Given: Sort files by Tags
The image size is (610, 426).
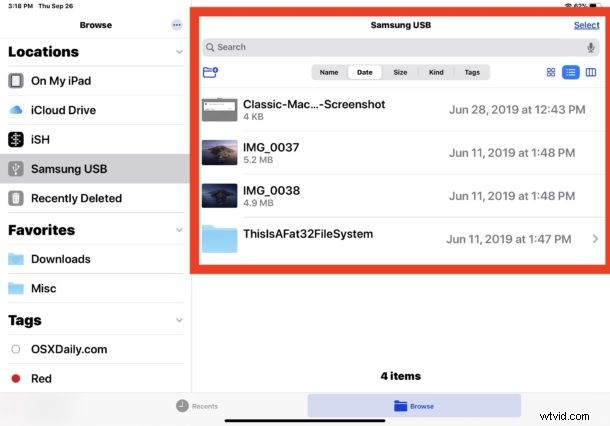Looking at the screenshot, I should [x=472, y=72].
